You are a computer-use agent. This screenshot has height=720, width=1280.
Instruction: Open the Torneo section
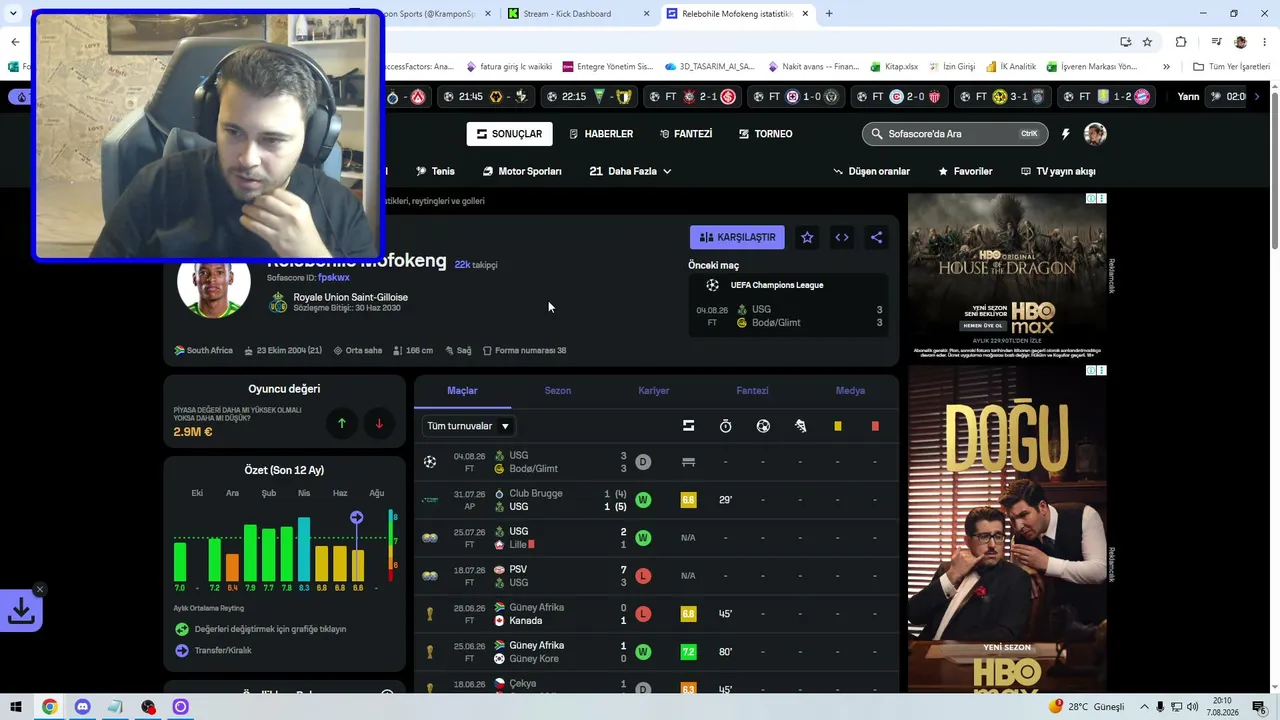(766, 134)
